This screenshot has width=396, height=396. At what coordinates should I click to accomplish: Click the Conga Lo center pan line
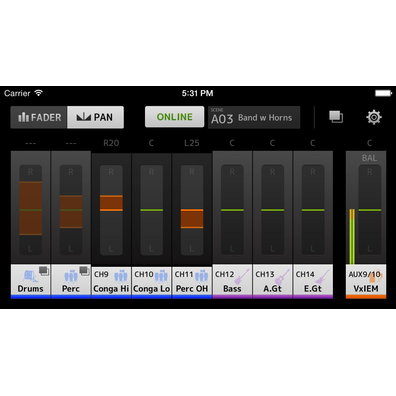pos(152,210)
